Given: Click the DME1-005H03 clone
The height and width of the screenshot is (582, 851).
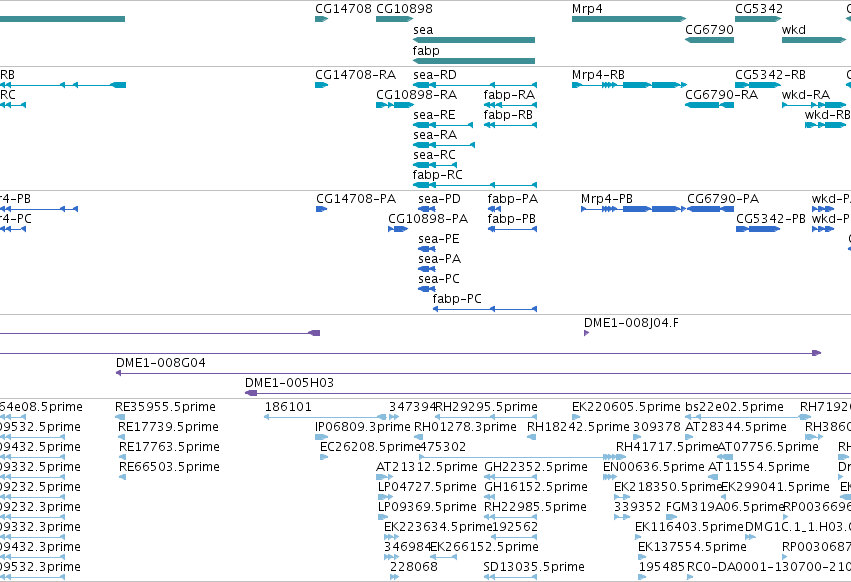Looking at the screenshot, I should click(548, 393).
